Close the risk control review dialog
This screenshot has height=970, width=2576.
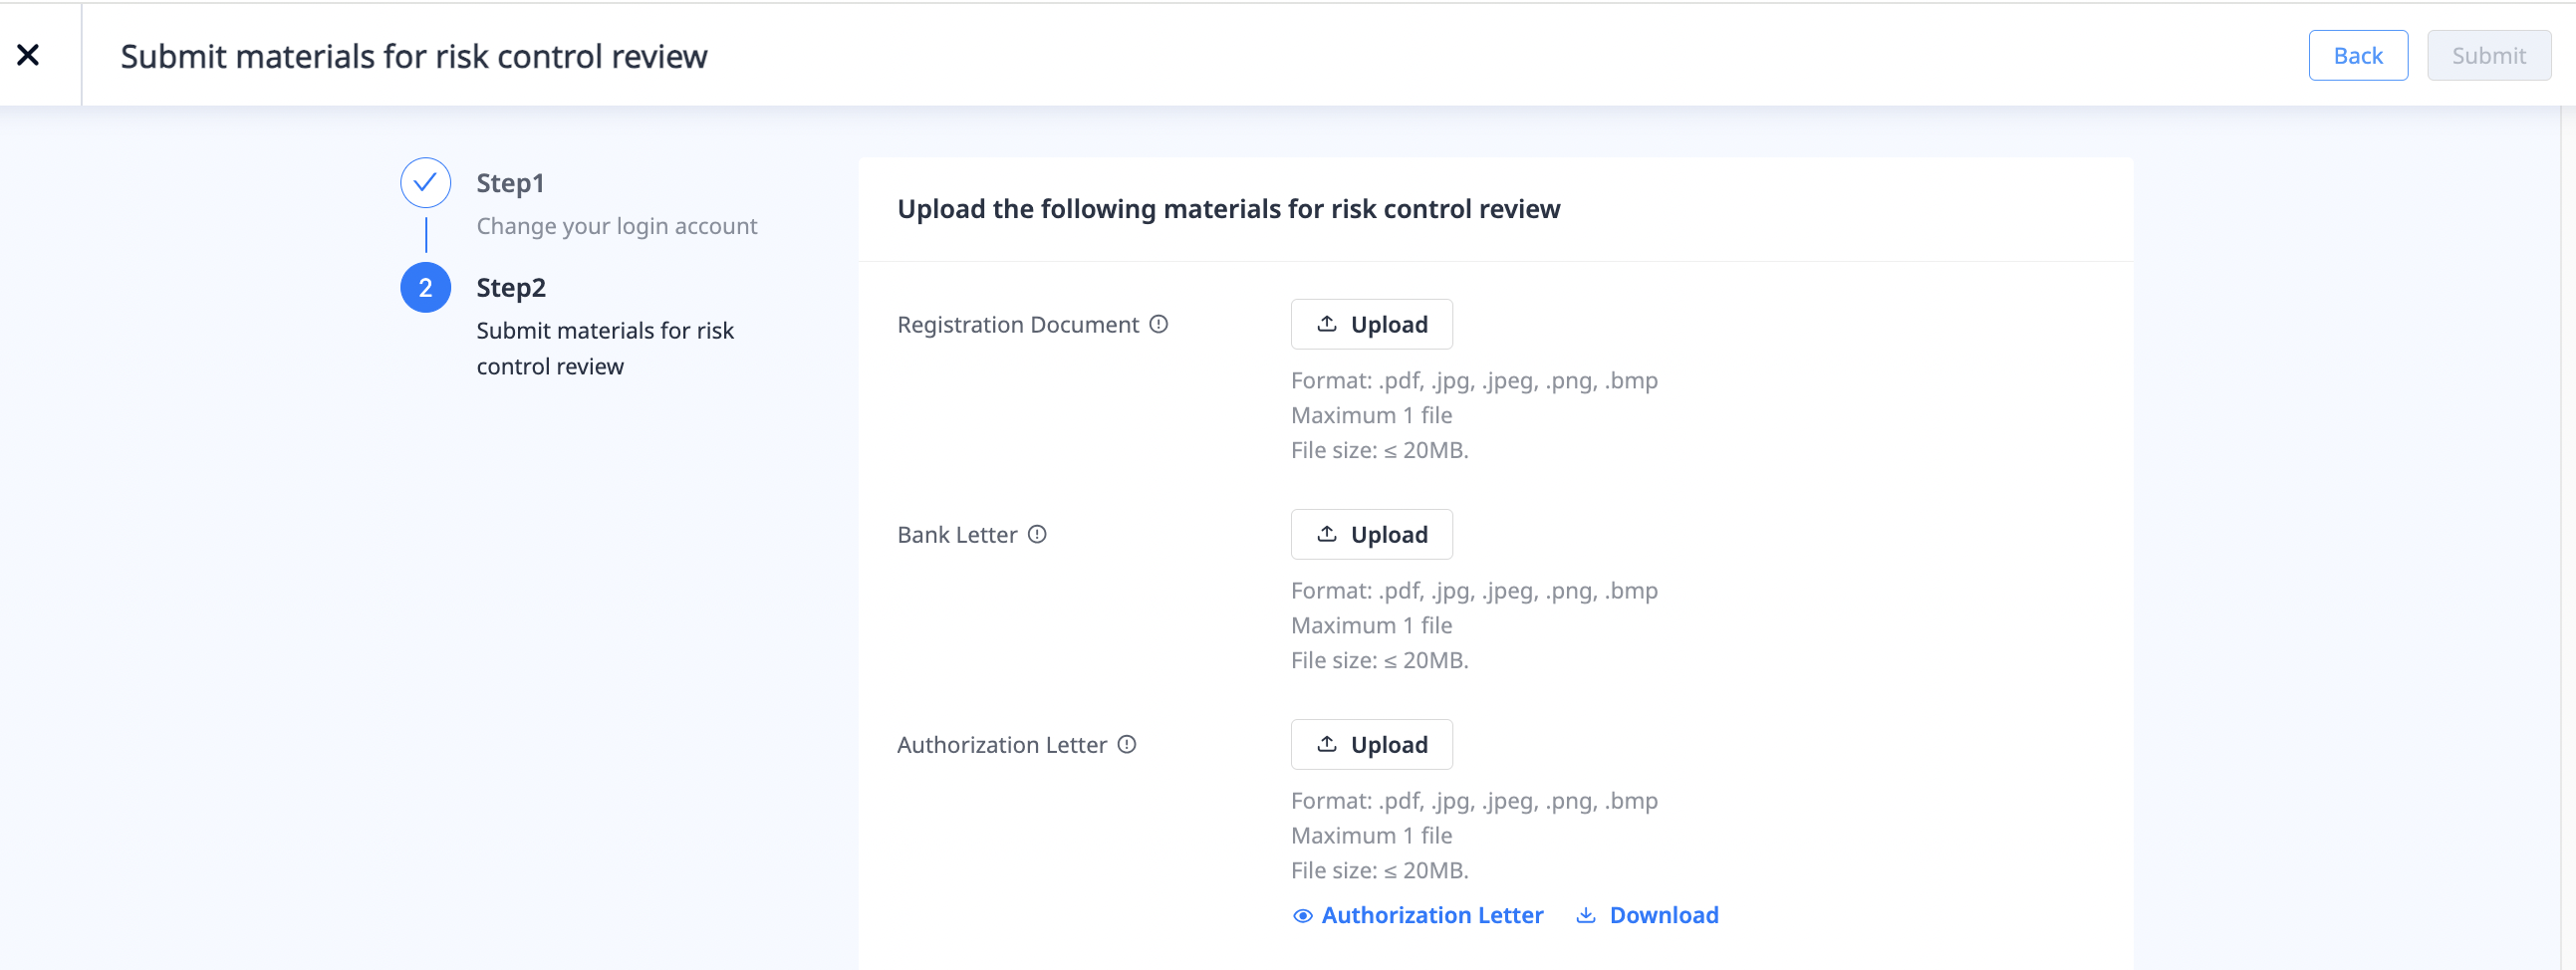click(28, 55)
